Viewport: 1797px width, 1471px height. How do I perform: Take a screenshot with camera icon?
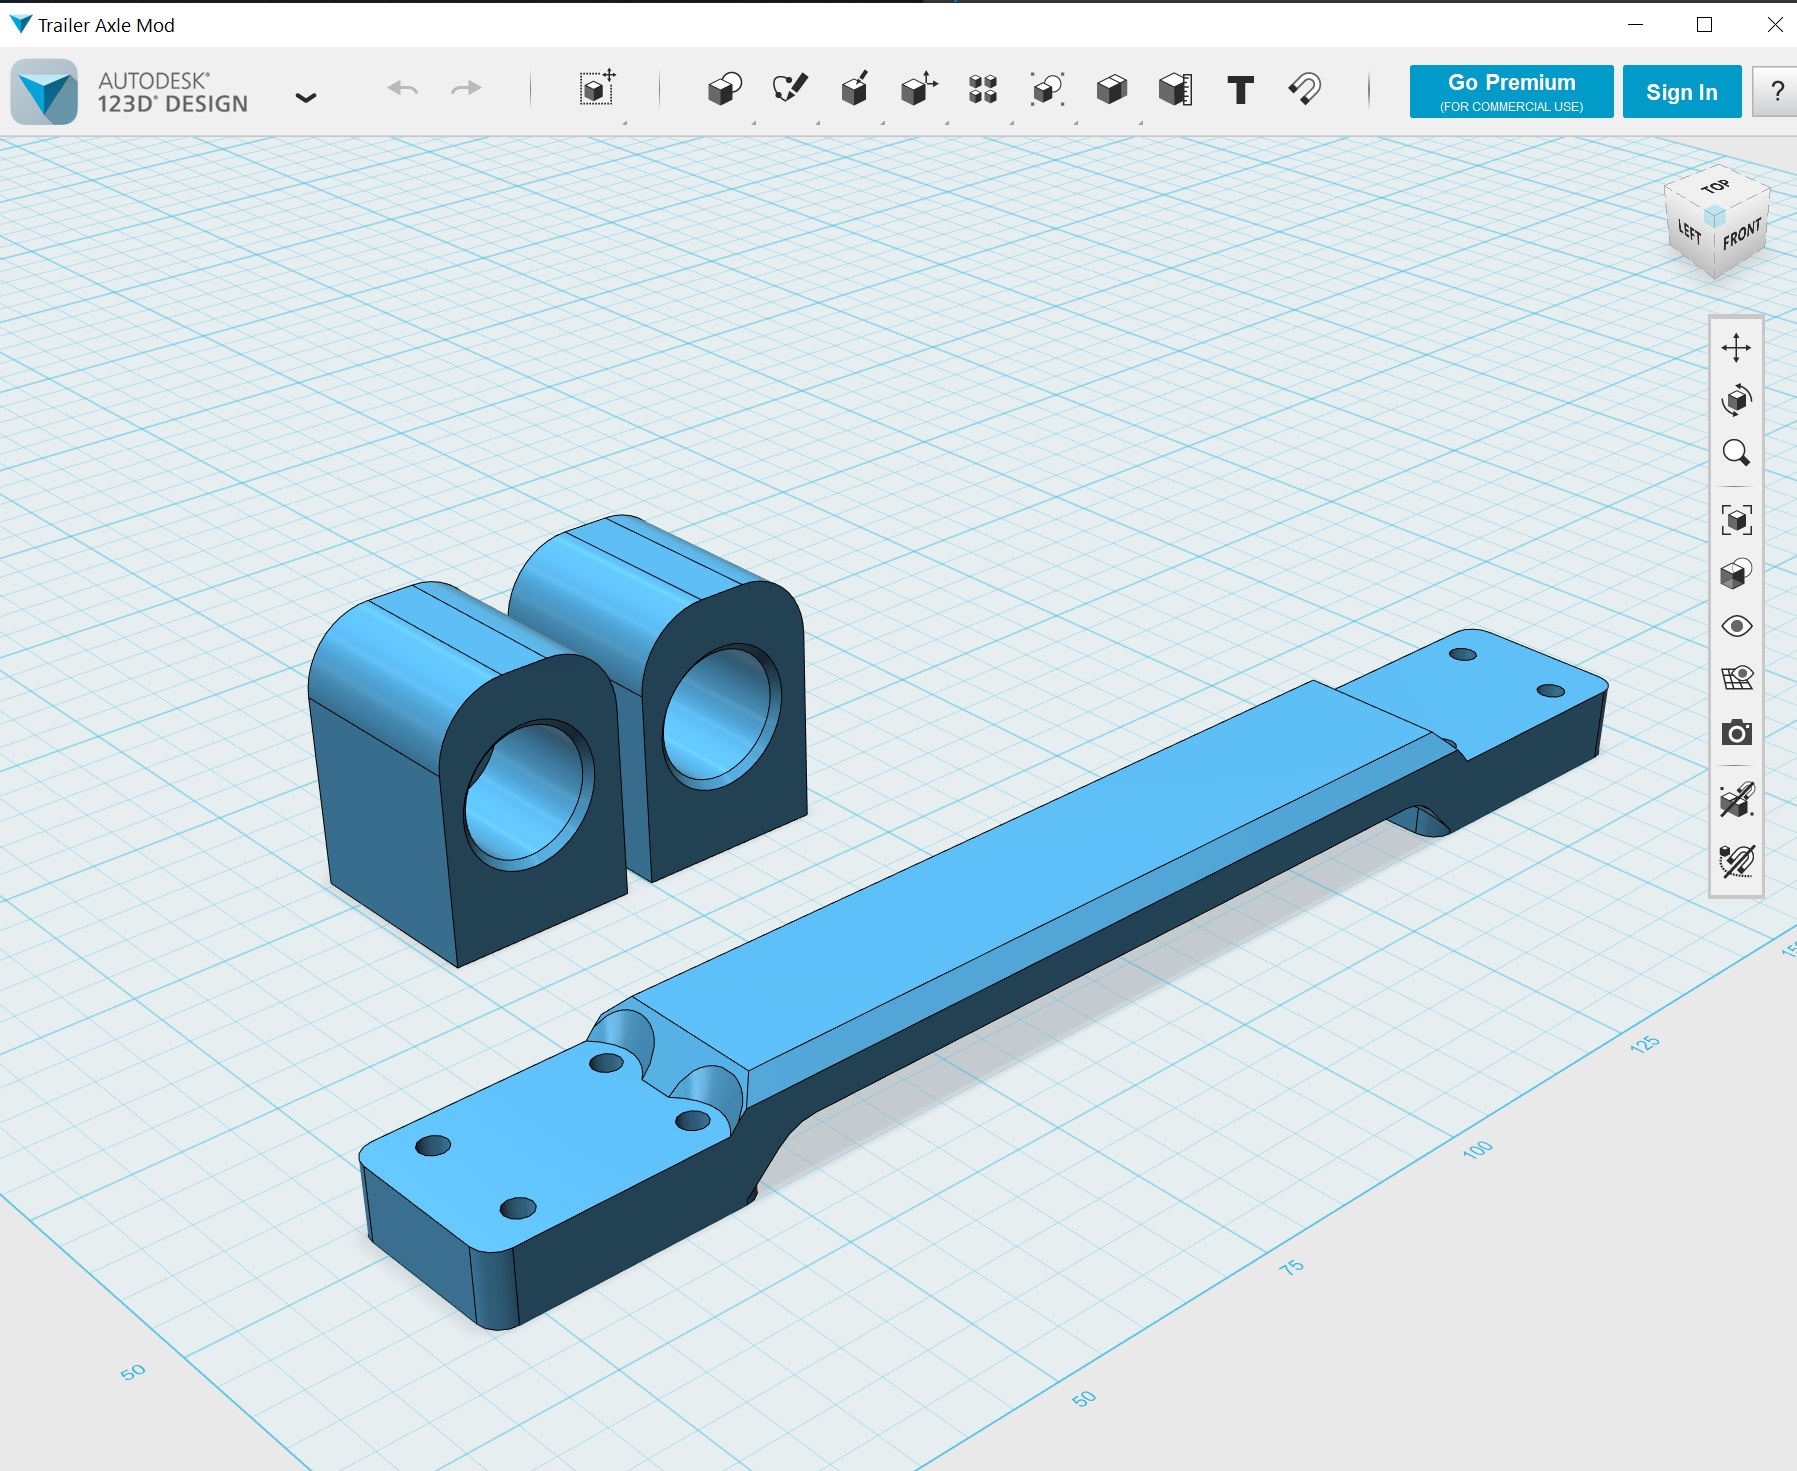tap(1737, 733)
